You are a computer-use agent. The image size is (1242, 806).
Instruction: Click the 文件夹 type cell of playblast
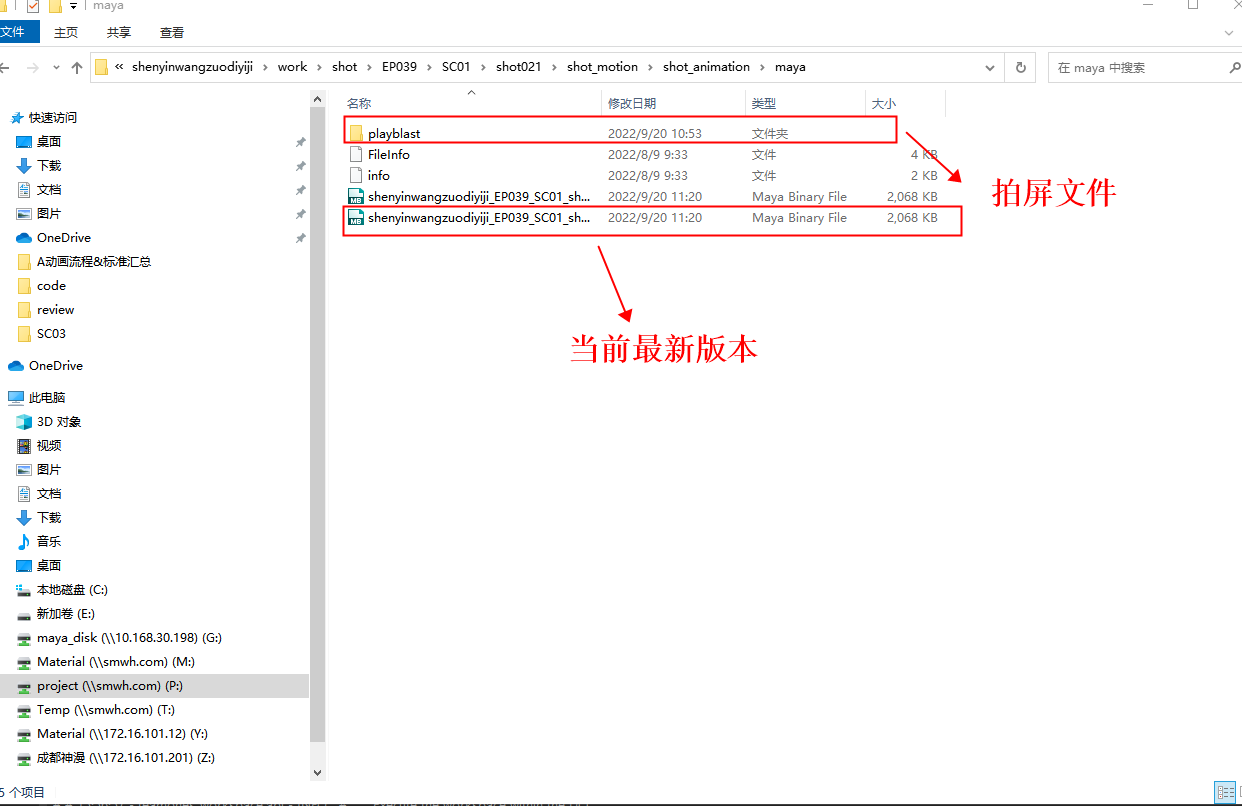point(770,133)
